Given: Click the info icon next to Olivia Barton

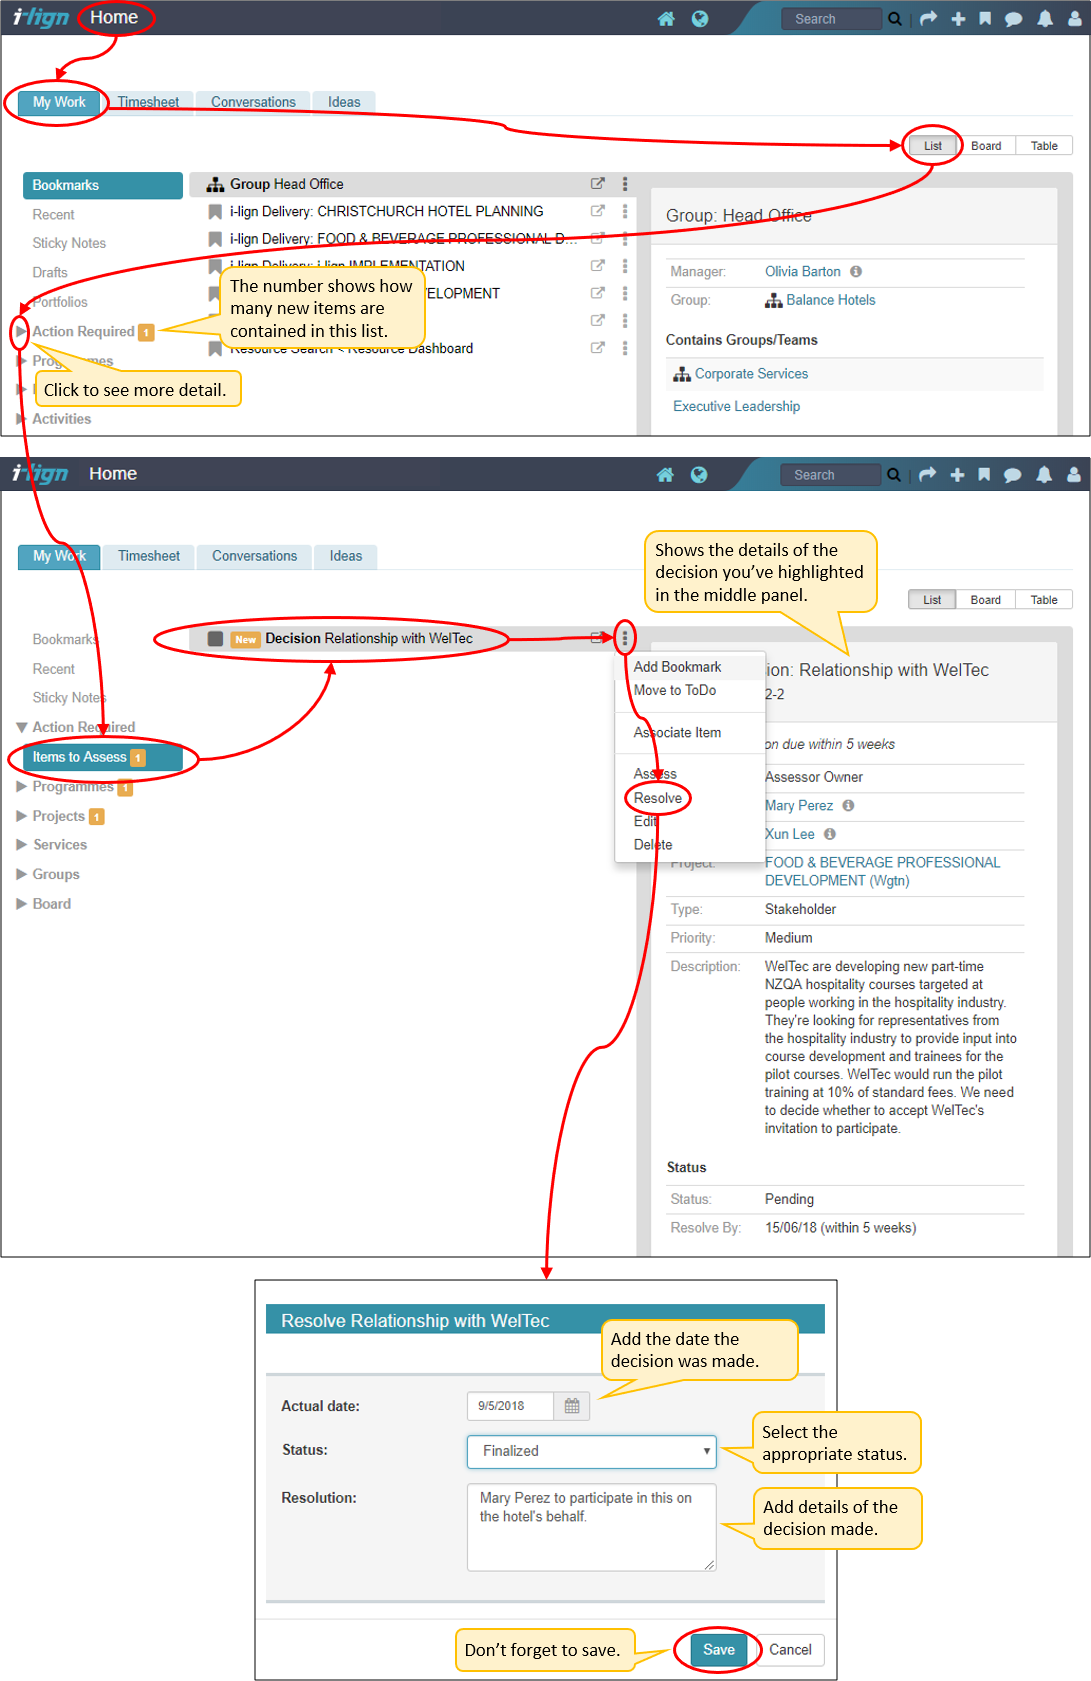Looking at the screenshot, I should [856, 272].
